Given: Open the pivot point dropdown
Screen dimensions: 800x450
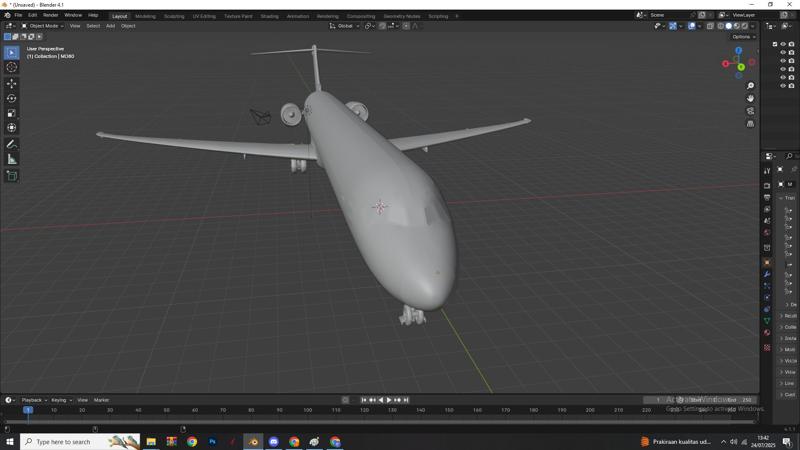Looking at the screenshot, I should point(369,26).
